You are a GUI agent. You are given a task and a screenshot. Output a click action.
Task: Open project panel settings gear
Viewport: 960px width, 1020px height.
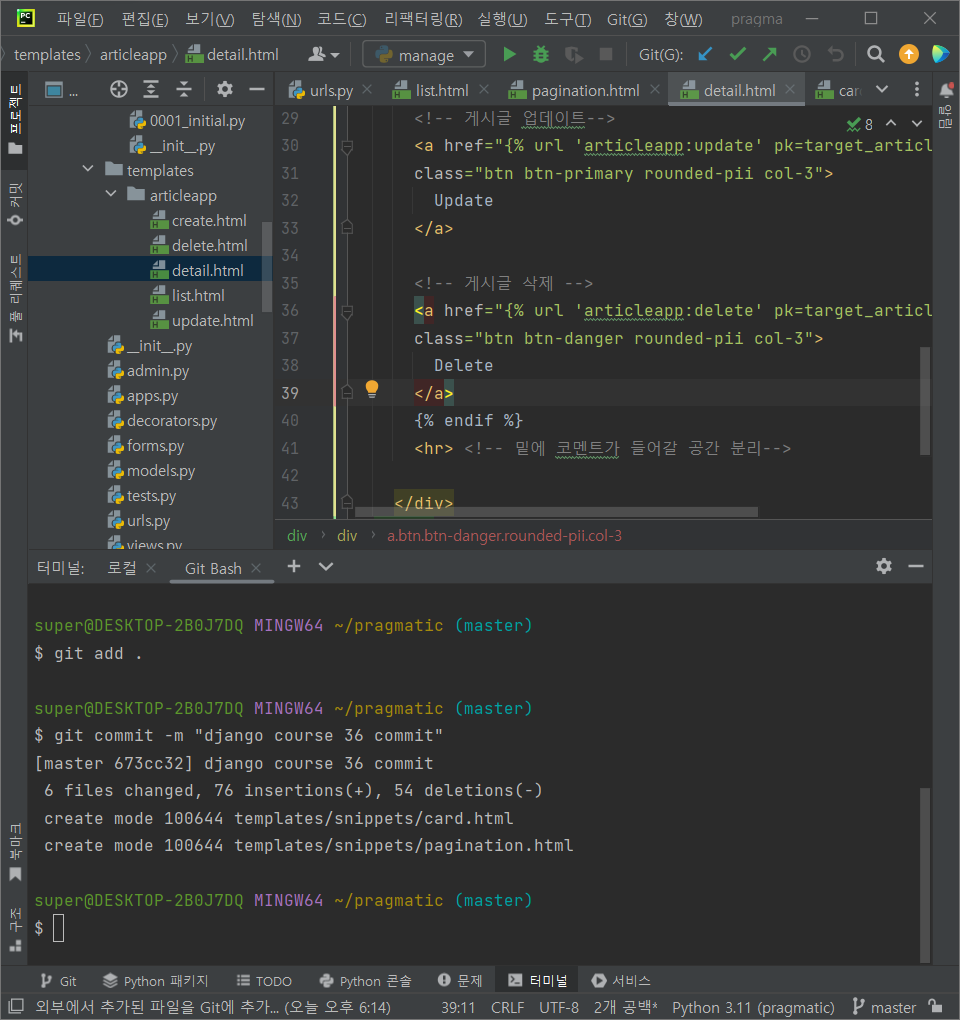[x=224, y=89]
